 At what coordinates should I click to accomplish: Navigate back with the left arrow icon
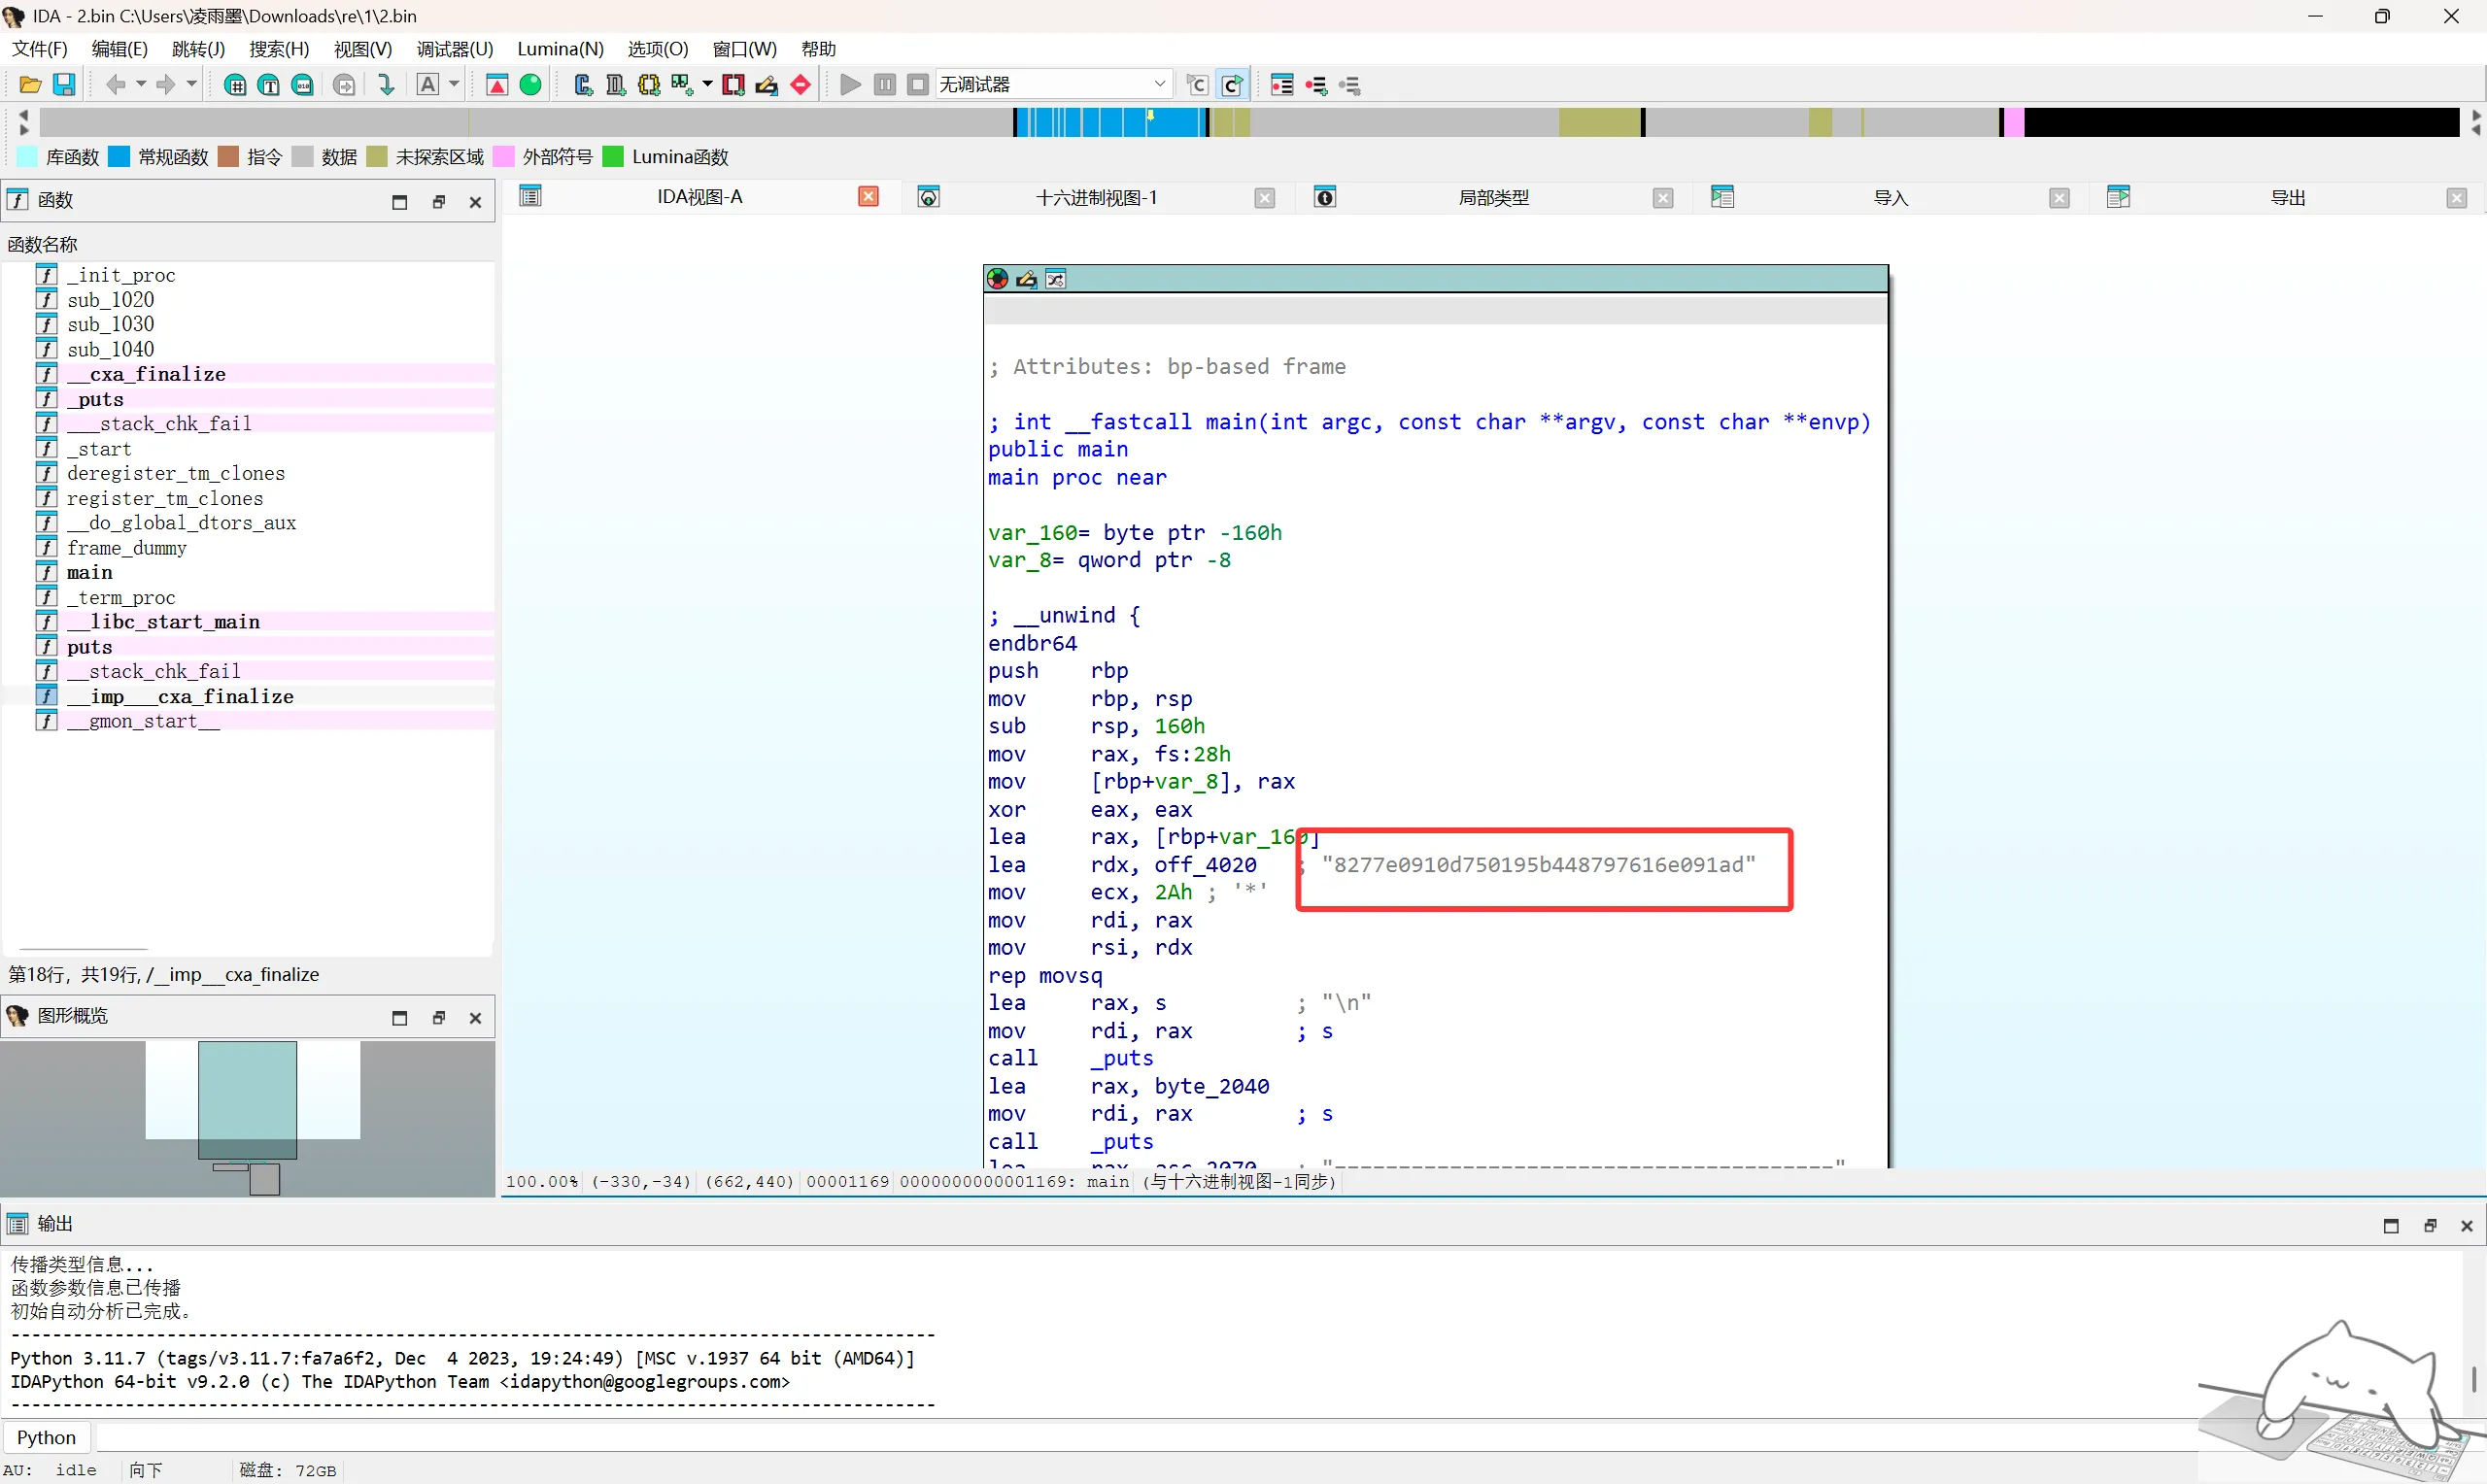[116, 85]
